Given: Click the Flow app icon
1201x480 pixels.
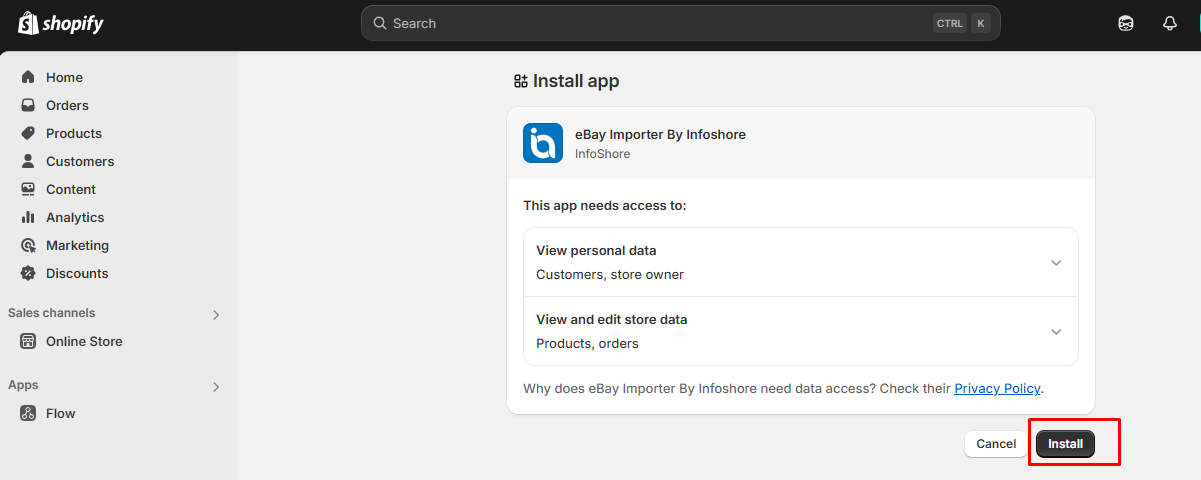Looking at the screenshot, I should coord(28,413).
